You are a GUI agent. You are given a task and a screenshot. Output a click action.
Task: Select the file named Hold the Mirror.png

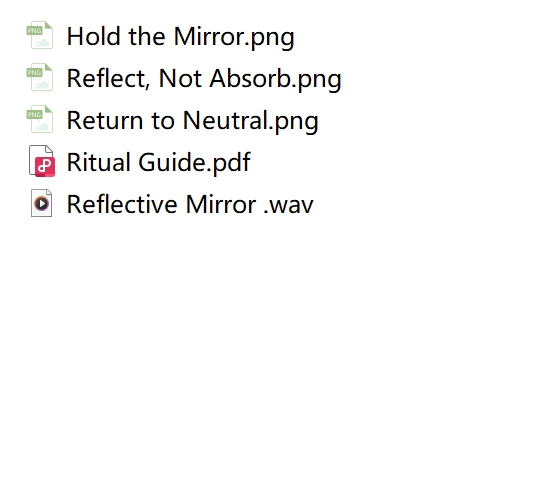(x=181, y=37)
